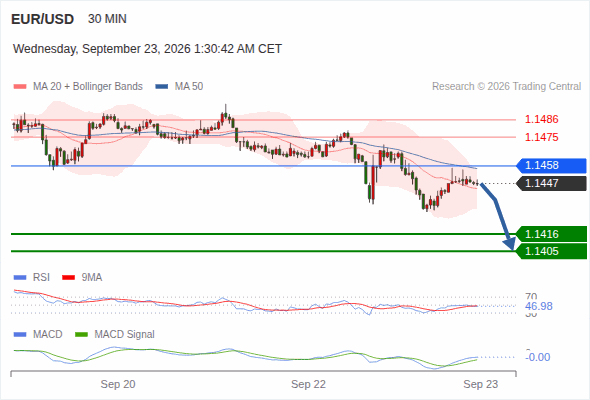This screenshot has width=590, height=400.
Task: Click the EUR/USD pair title
Action: tap(43, 19)
